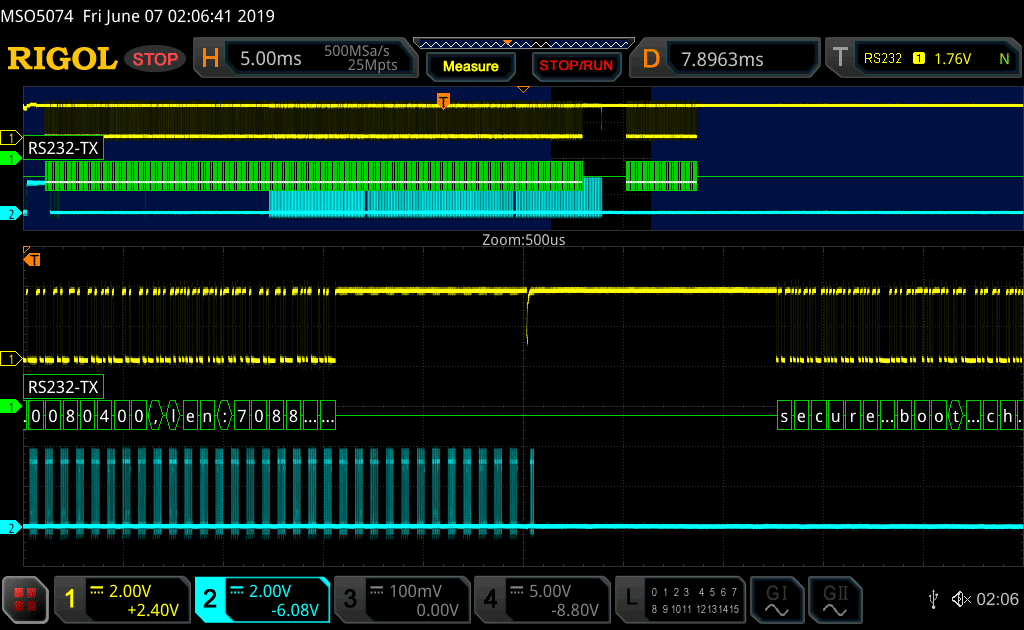The width and height of the screenshot is (1024, 630).
Task: Open the Measure menu
Action: coord(470,66)
